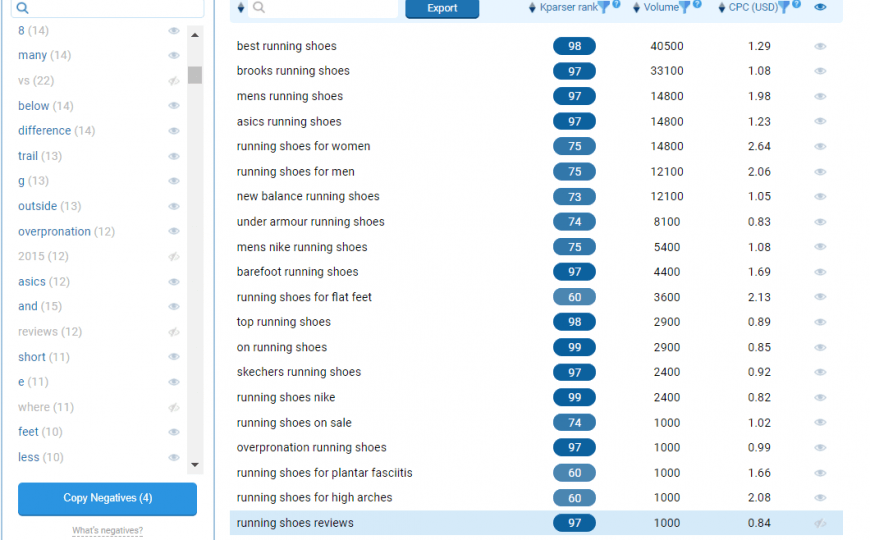The width and height of the screenshot is (870, 540).
Task: Toggle eye icon for sidebar word 'feet'
Action: (174, 432)
